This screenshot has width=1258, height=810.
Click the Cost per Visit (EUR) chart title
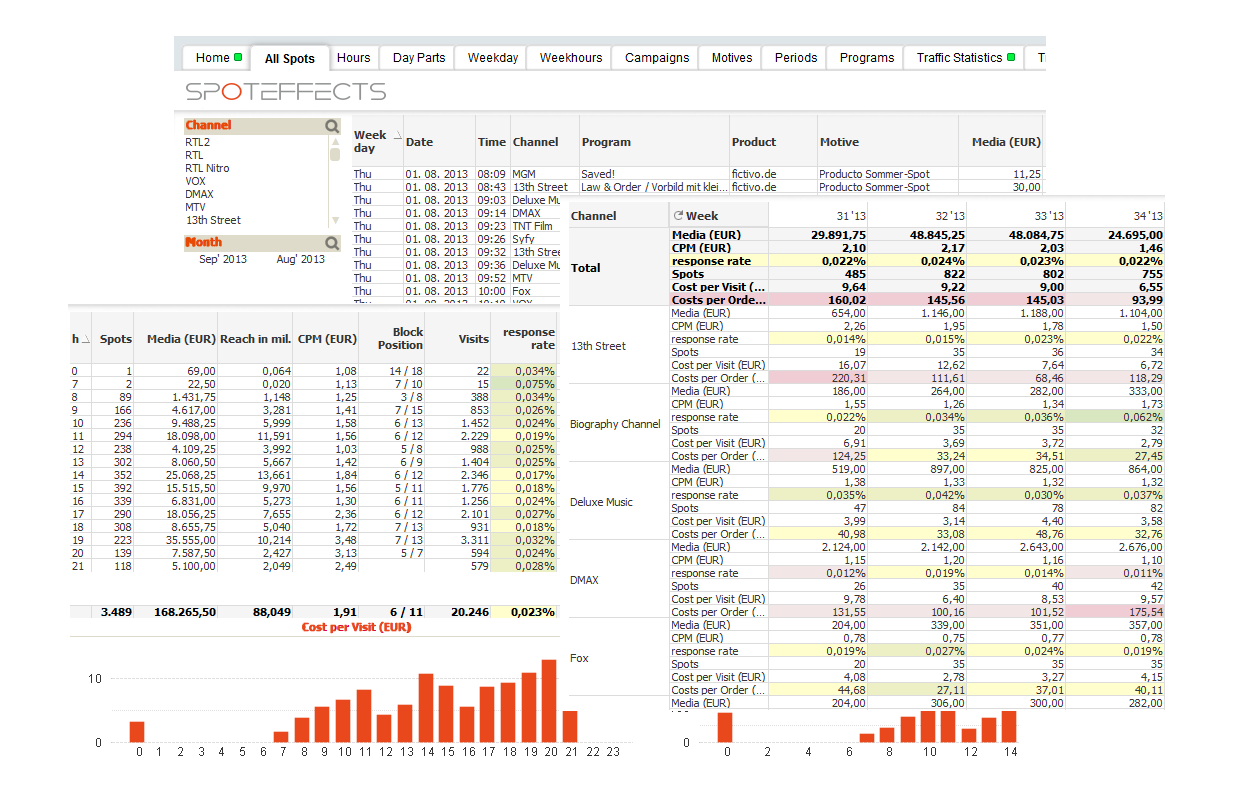[357, 627]
